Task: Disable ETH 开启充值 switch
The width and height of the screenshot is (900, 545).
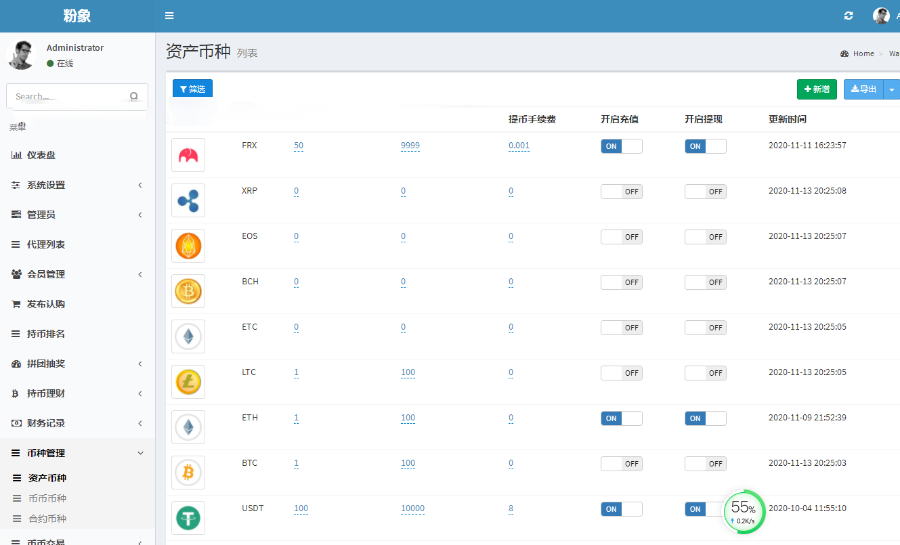Action: (622, 418)
